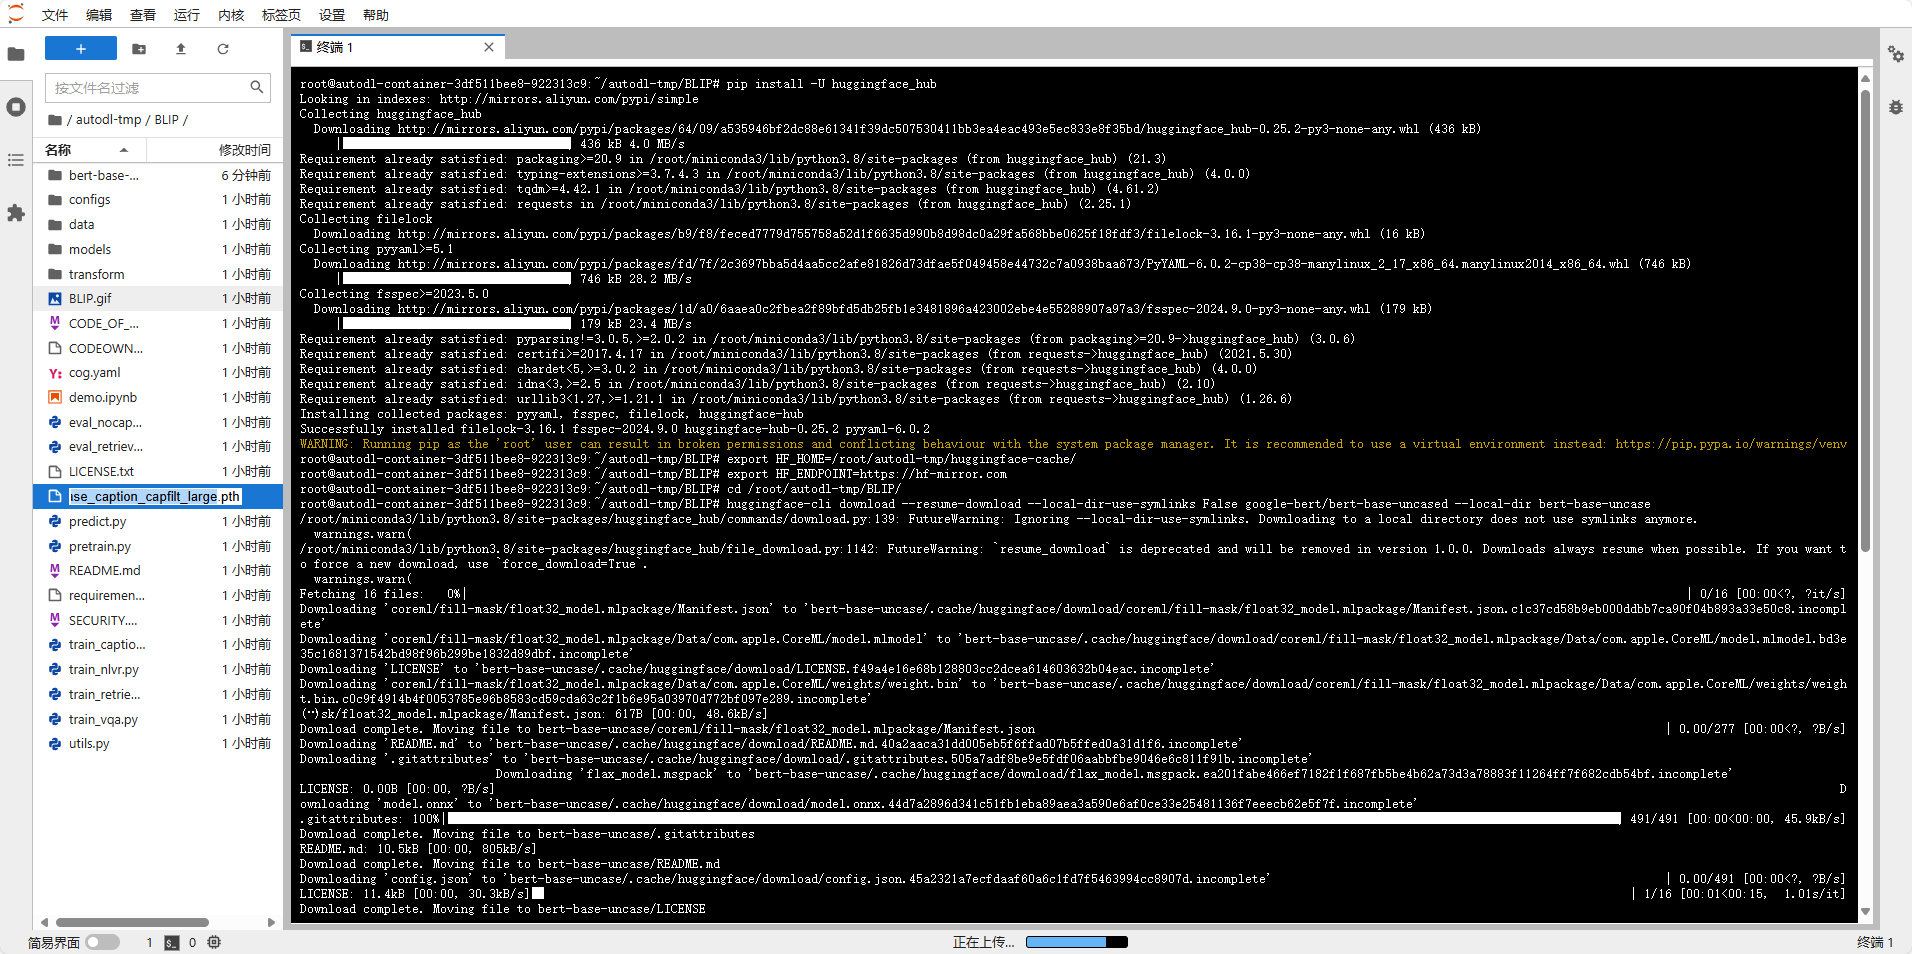Open the file browser sidebar icon
Viewport: 1912px width, 954px height.
click(16, 54)
